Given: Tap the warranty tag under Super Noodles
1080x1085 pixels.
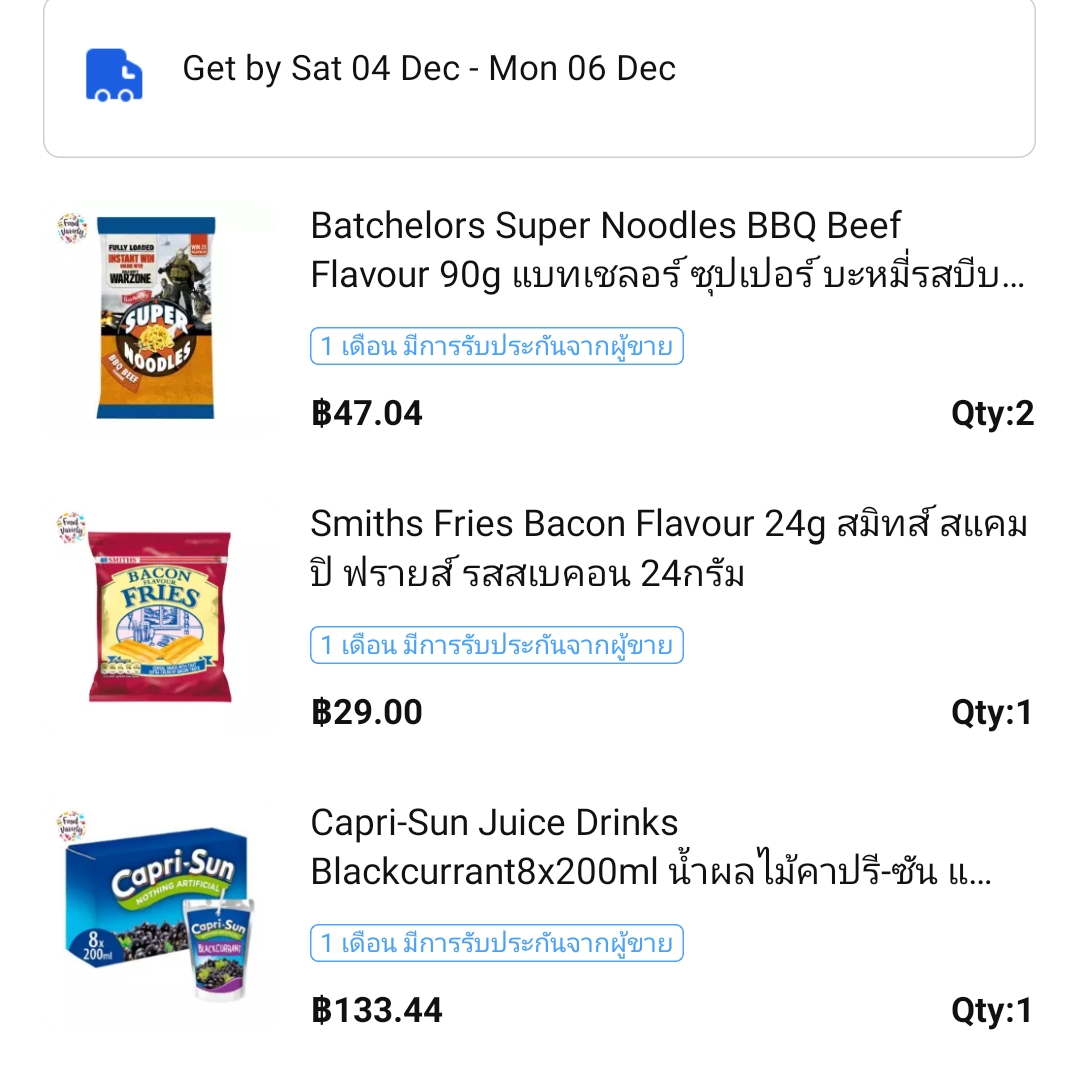Looking at the screenshot, I should pyautogui.click(x=497, y=346).
